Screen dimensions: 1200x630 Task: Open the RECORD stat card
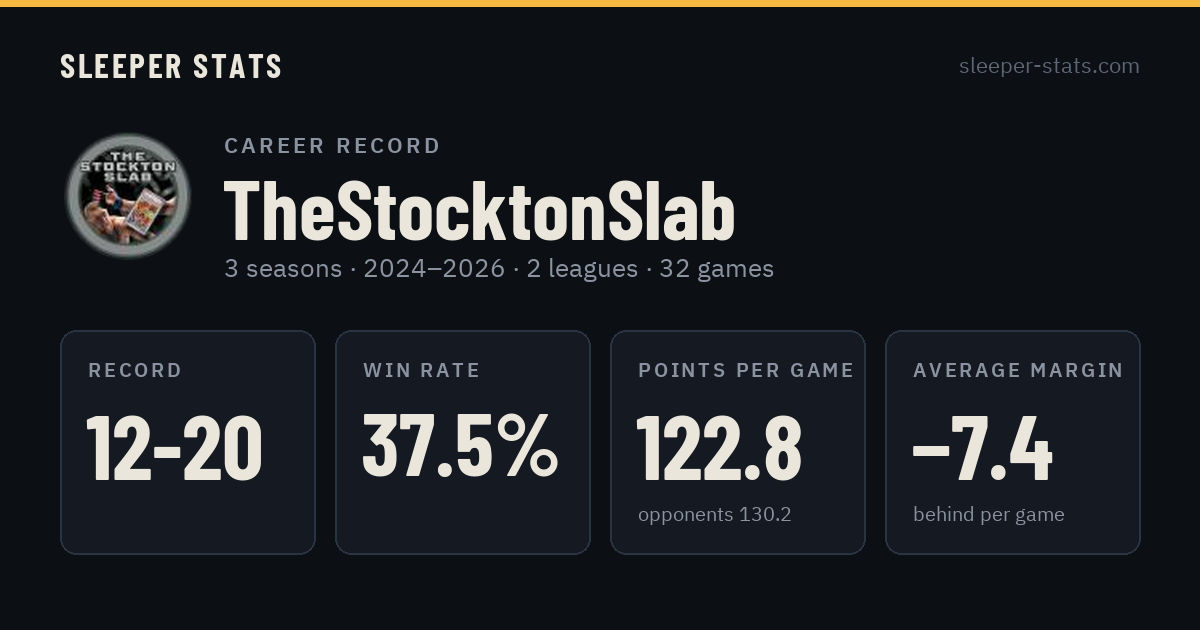(x=188, y=442)
